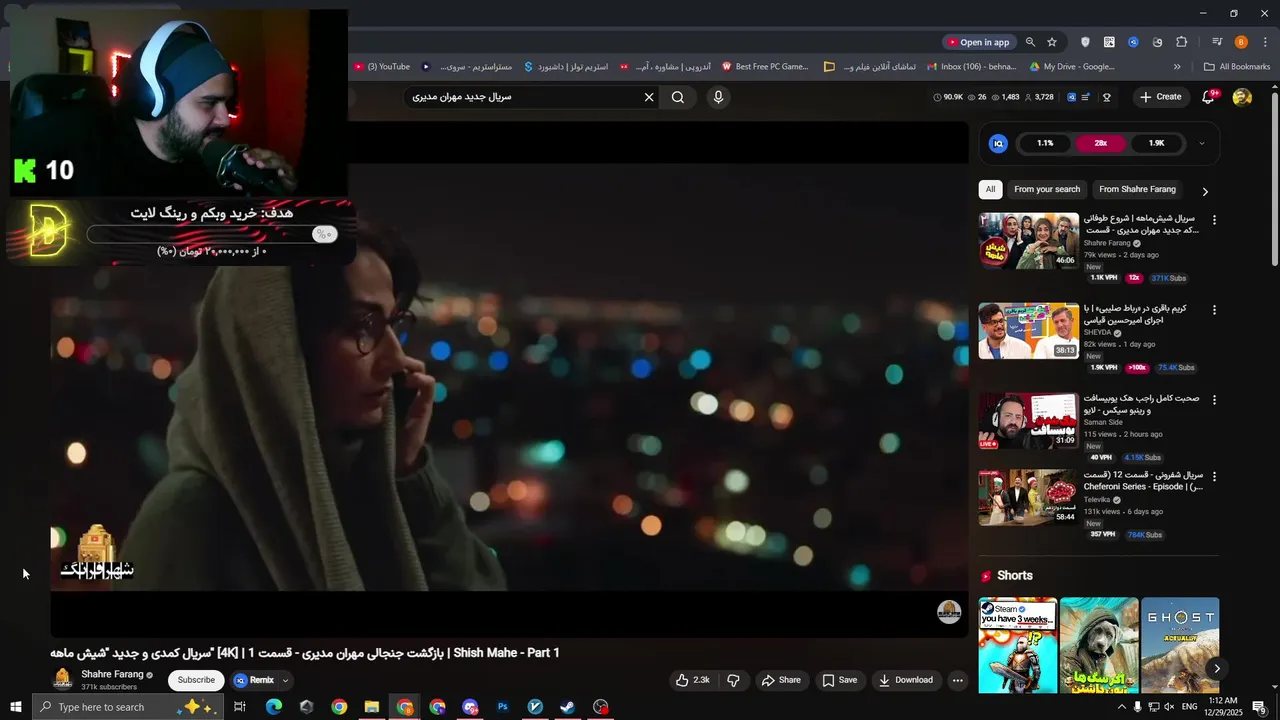Click the Download button

click(905, 680)
